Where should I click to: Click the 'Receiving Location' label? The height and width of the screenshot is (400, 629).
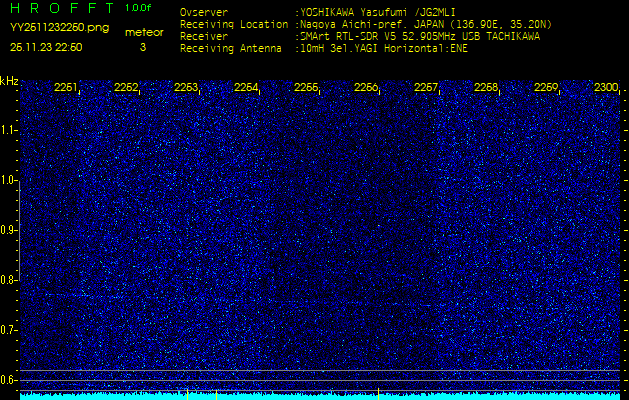click(x=234, y=24)
